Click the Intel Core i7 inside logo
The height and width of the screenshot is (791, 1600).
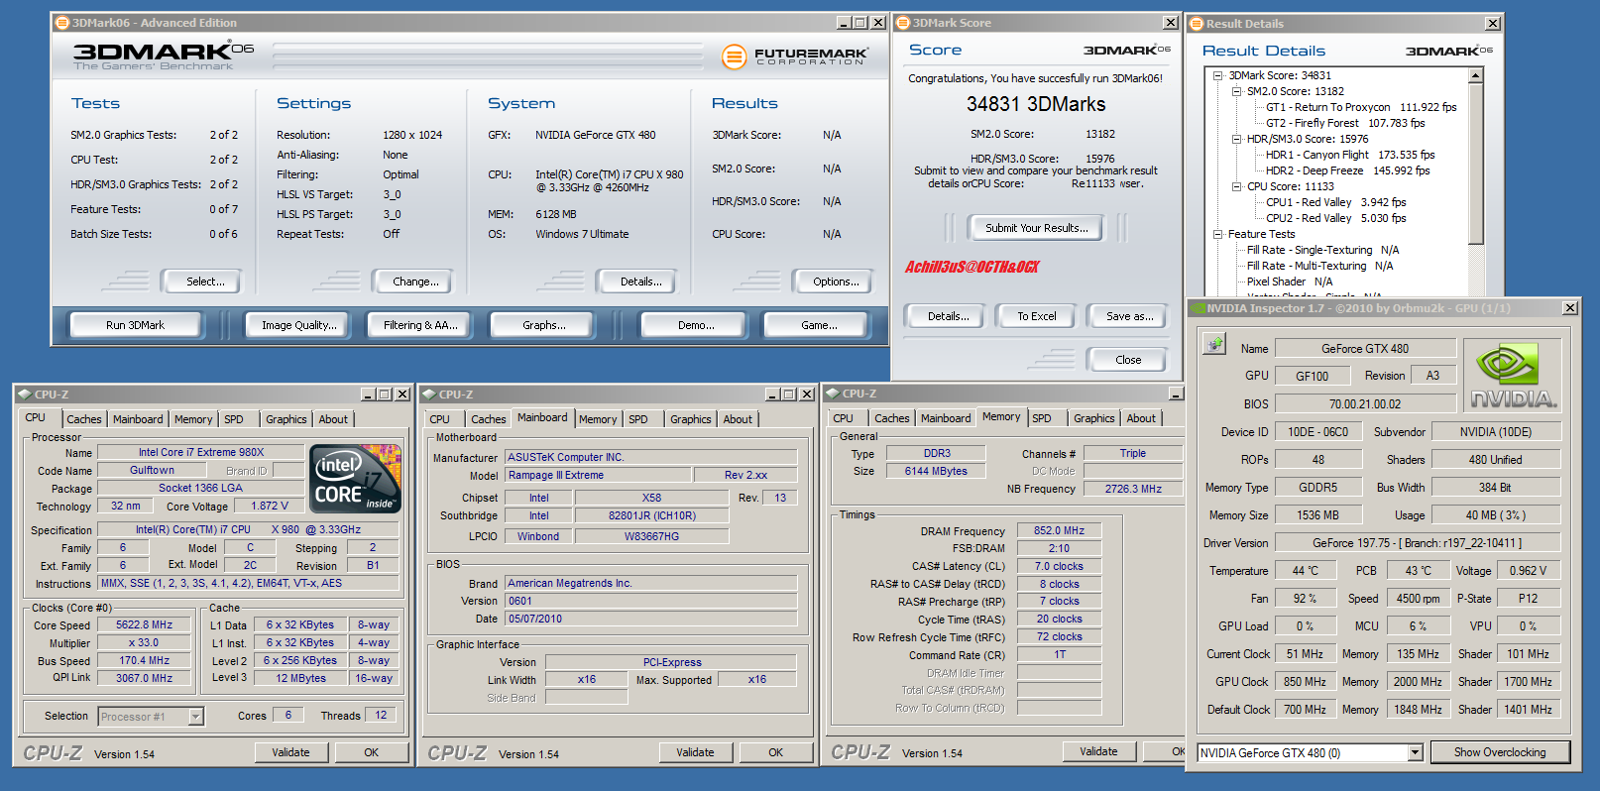coord(356,479)
